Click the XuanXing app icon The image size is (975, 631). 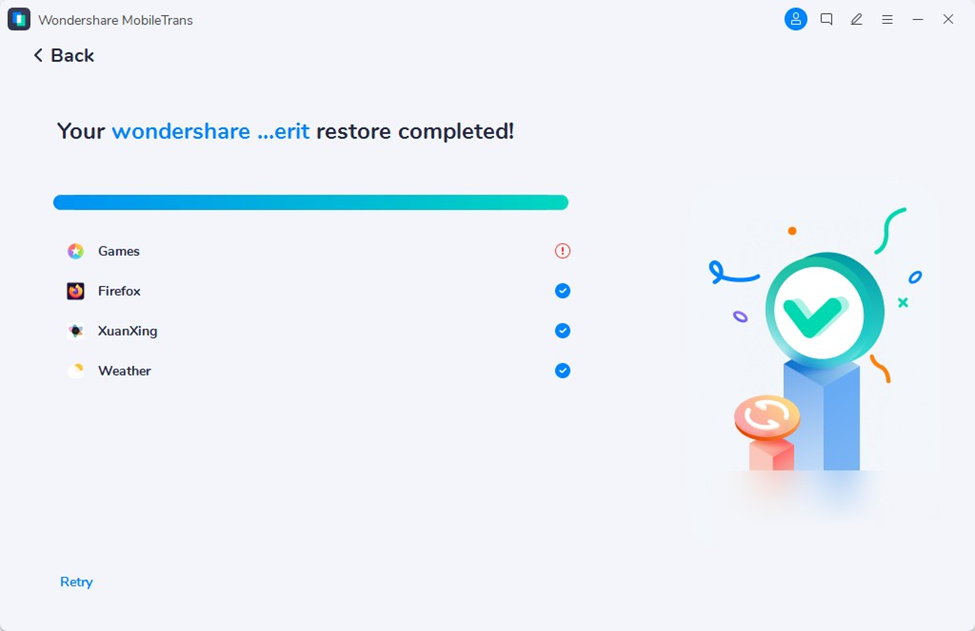click(x=76, y=331)
